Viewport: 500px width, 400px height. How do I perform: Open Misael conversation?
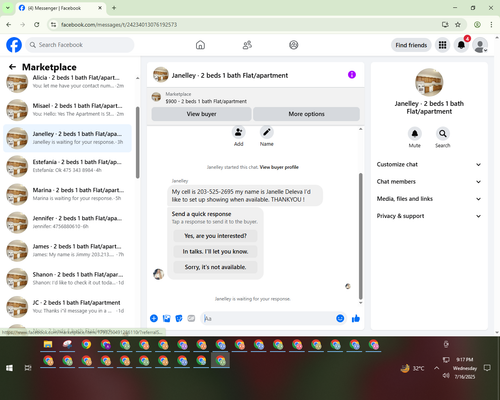point(68,110)
